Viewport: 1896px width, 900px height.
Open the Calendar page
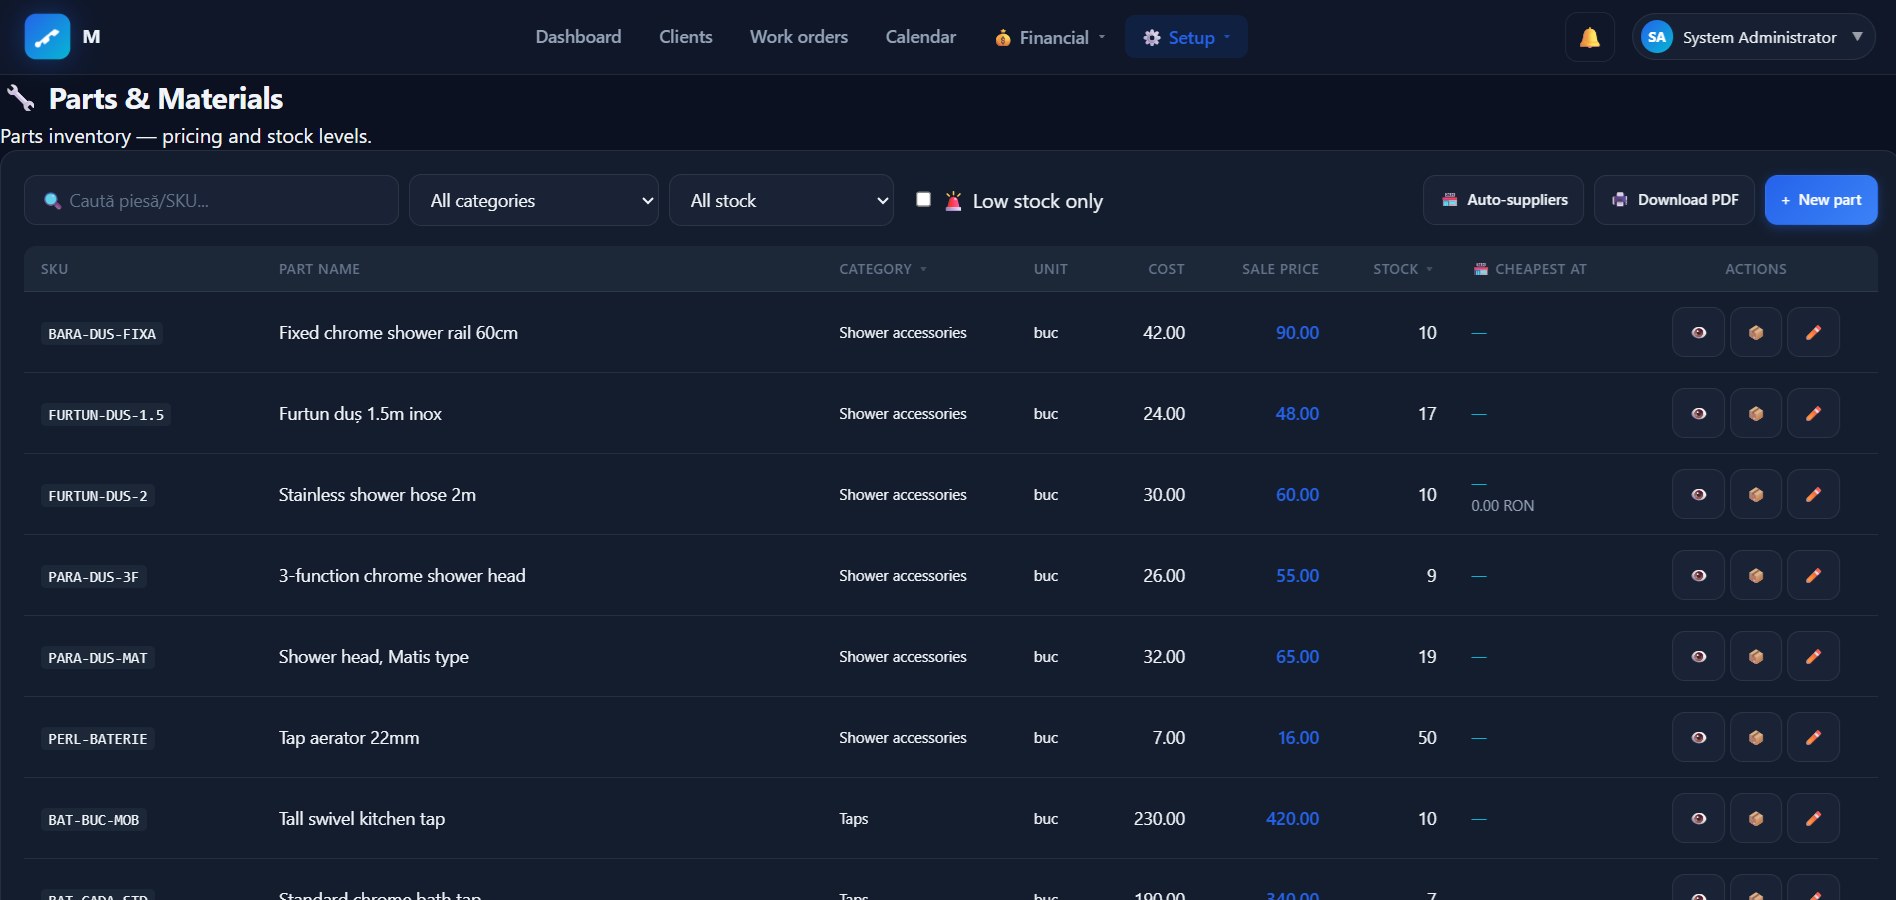[921, 37]
